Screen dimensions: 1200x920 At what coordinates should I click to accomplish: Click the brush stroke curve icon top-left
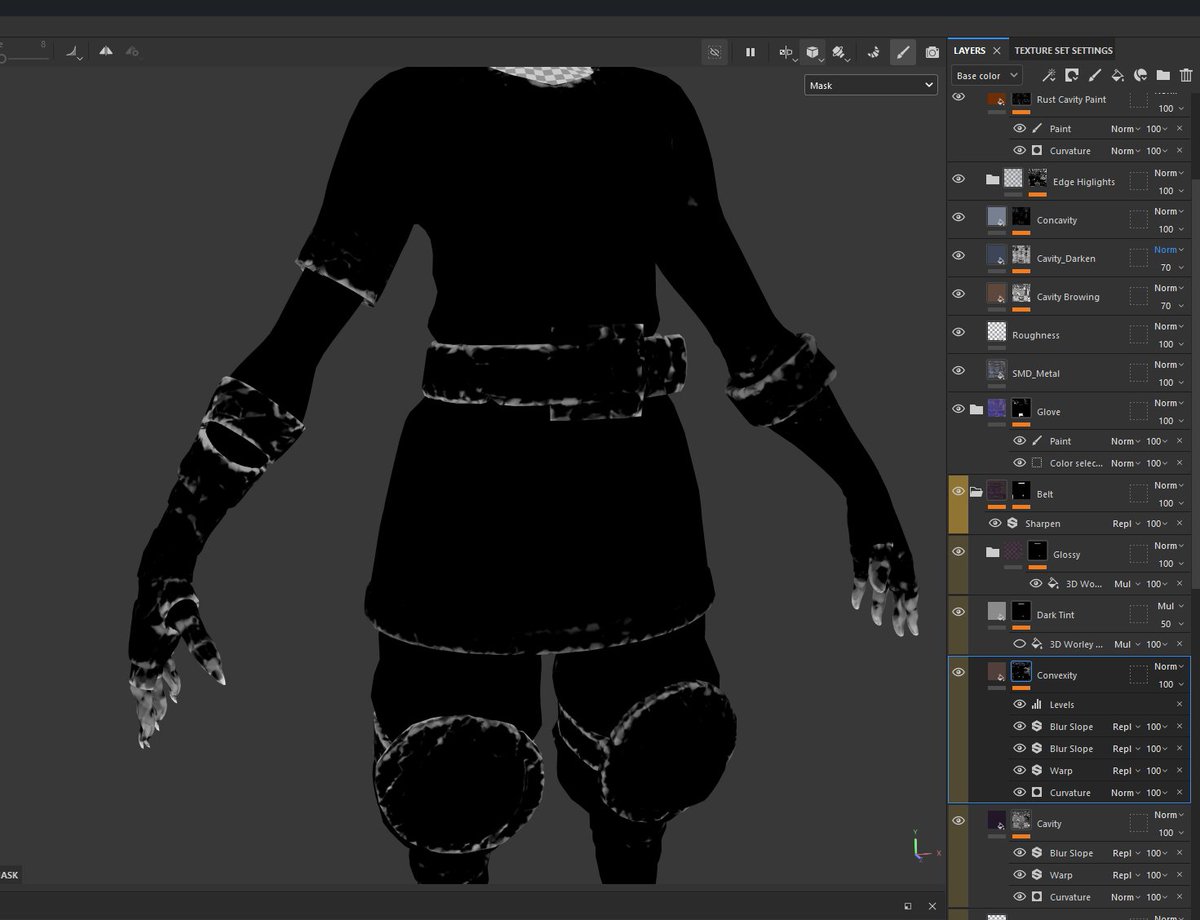pos(74,51)
